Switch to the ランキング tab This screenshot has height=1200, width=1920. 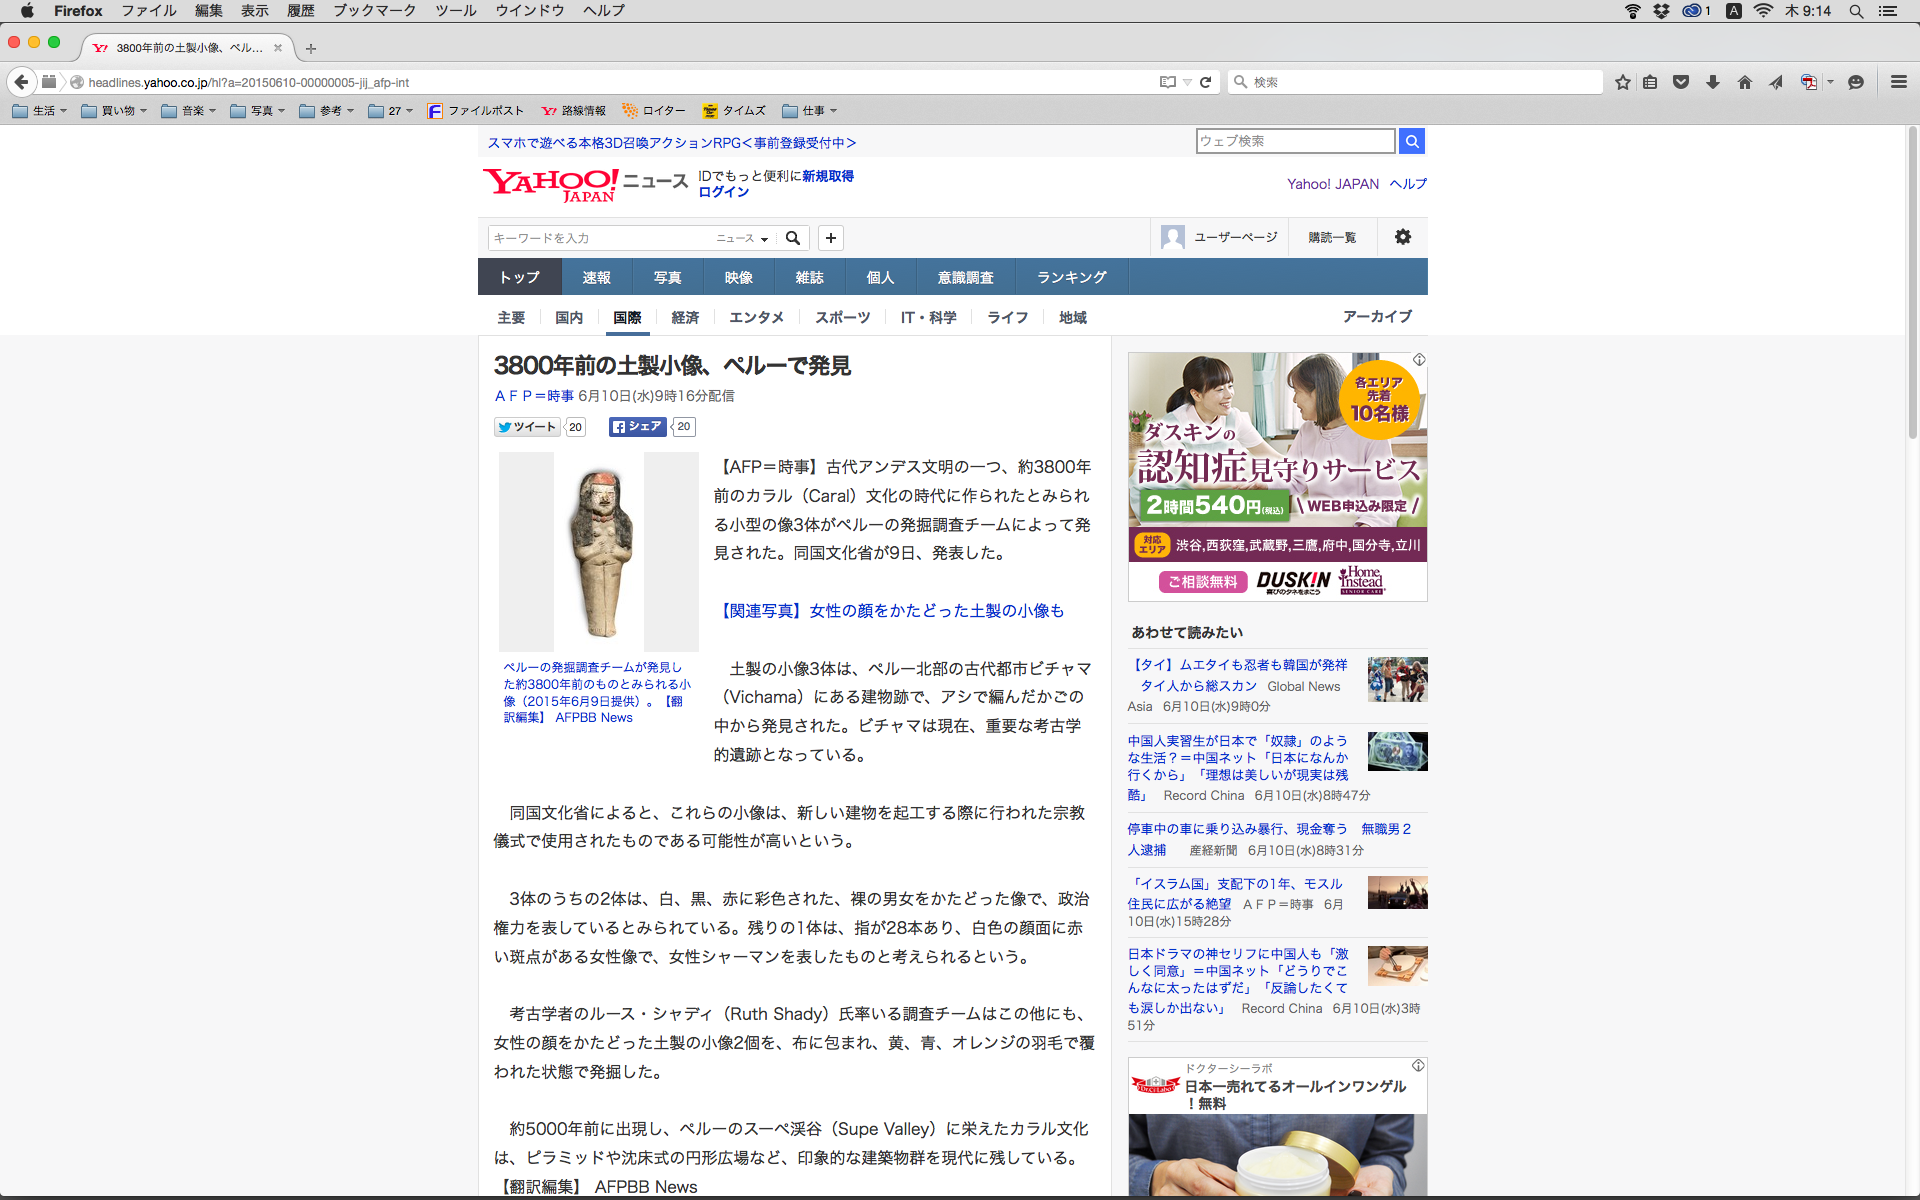click(1071, 277)
